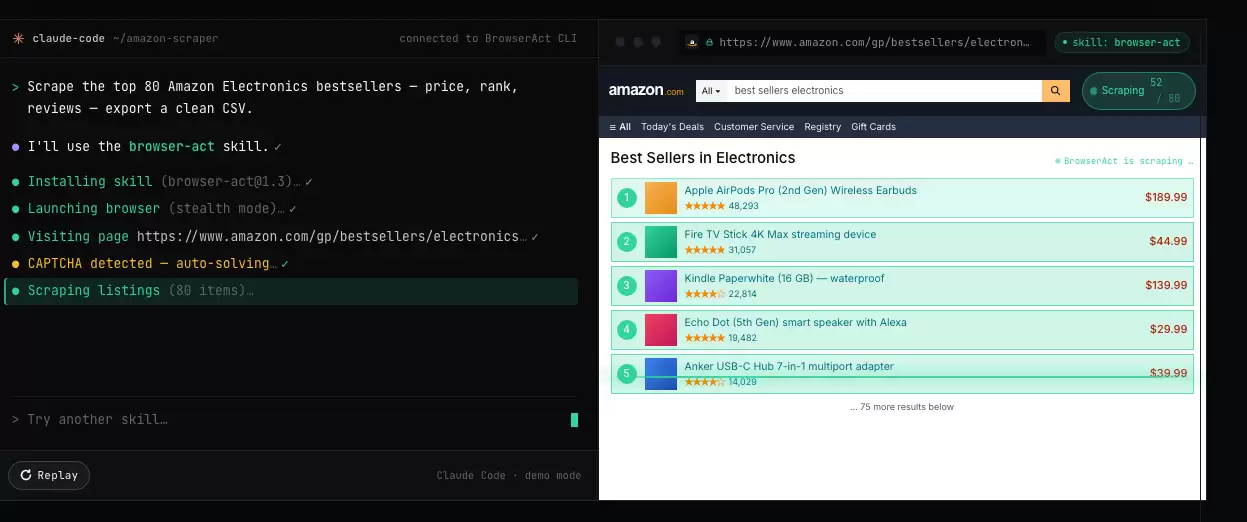Open the Echo Dot red product thumbnail
Image resolution: width=1247 pixels, height=522 pixels.
[661, 330]
